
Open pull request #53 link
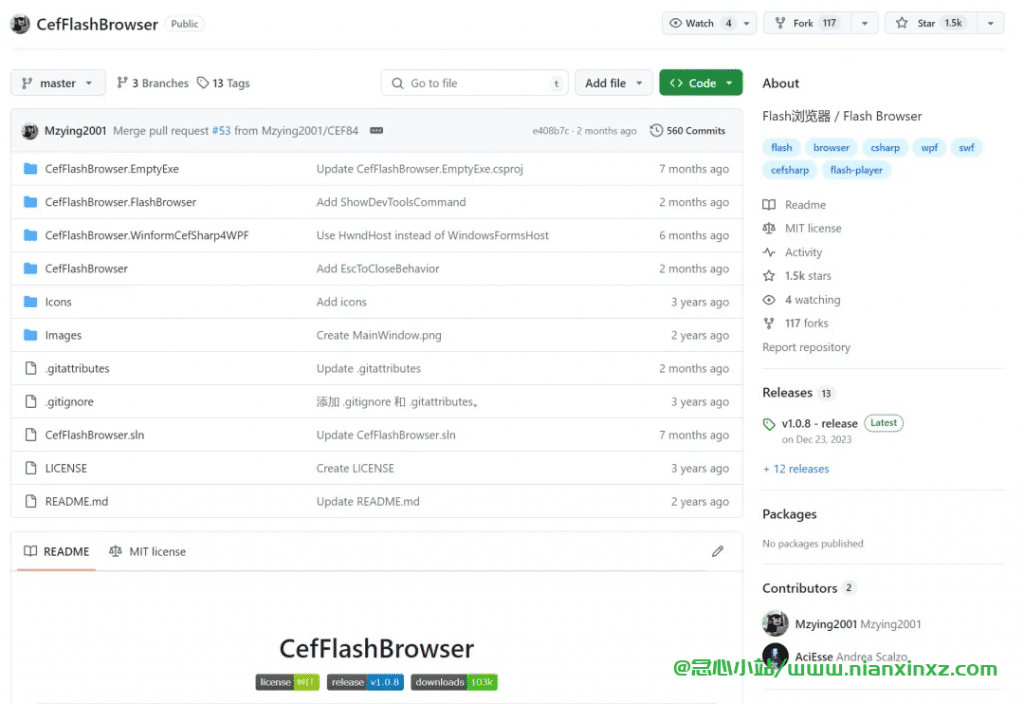coord(221,131)
